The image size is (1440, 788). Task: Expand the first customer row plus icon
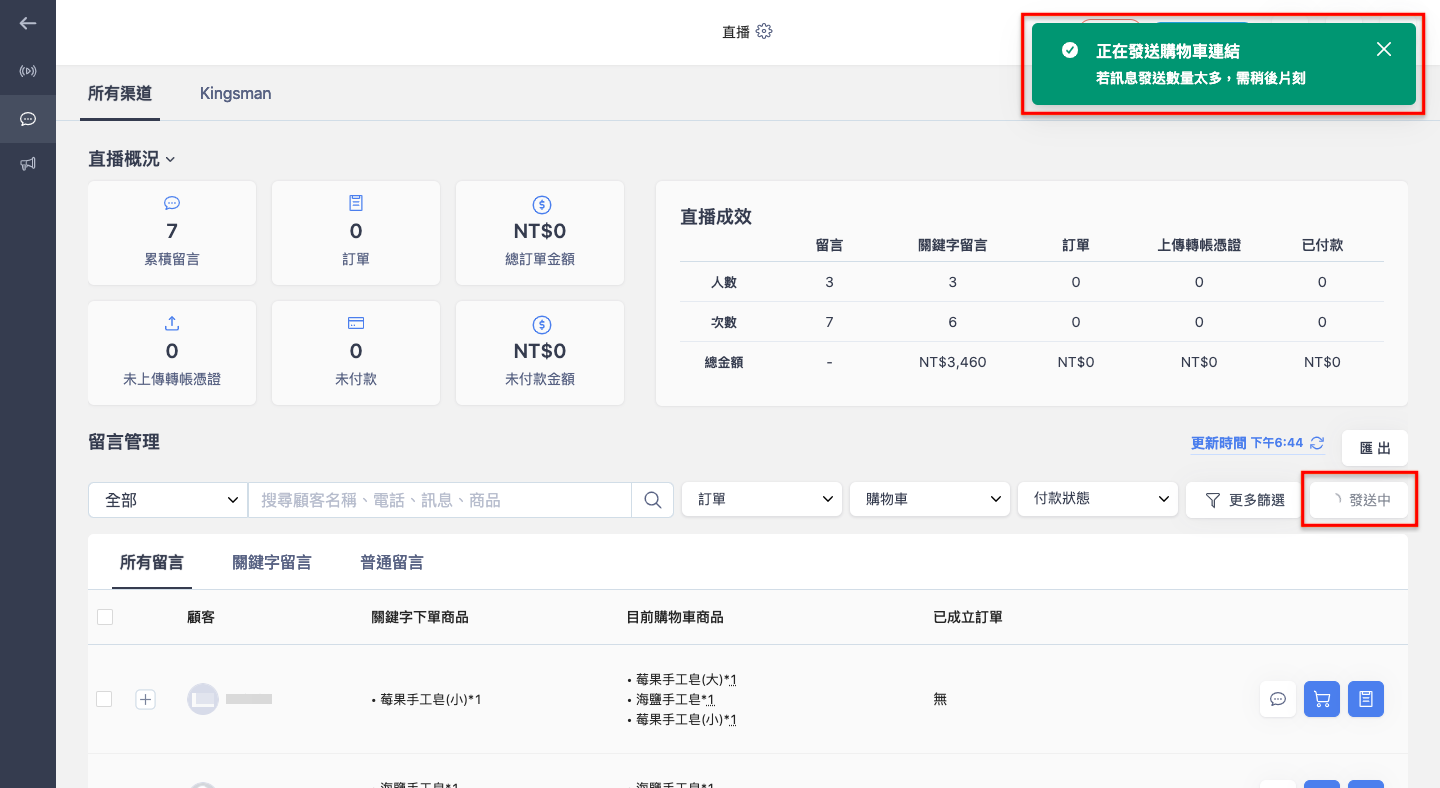click(x=145, y=700)
